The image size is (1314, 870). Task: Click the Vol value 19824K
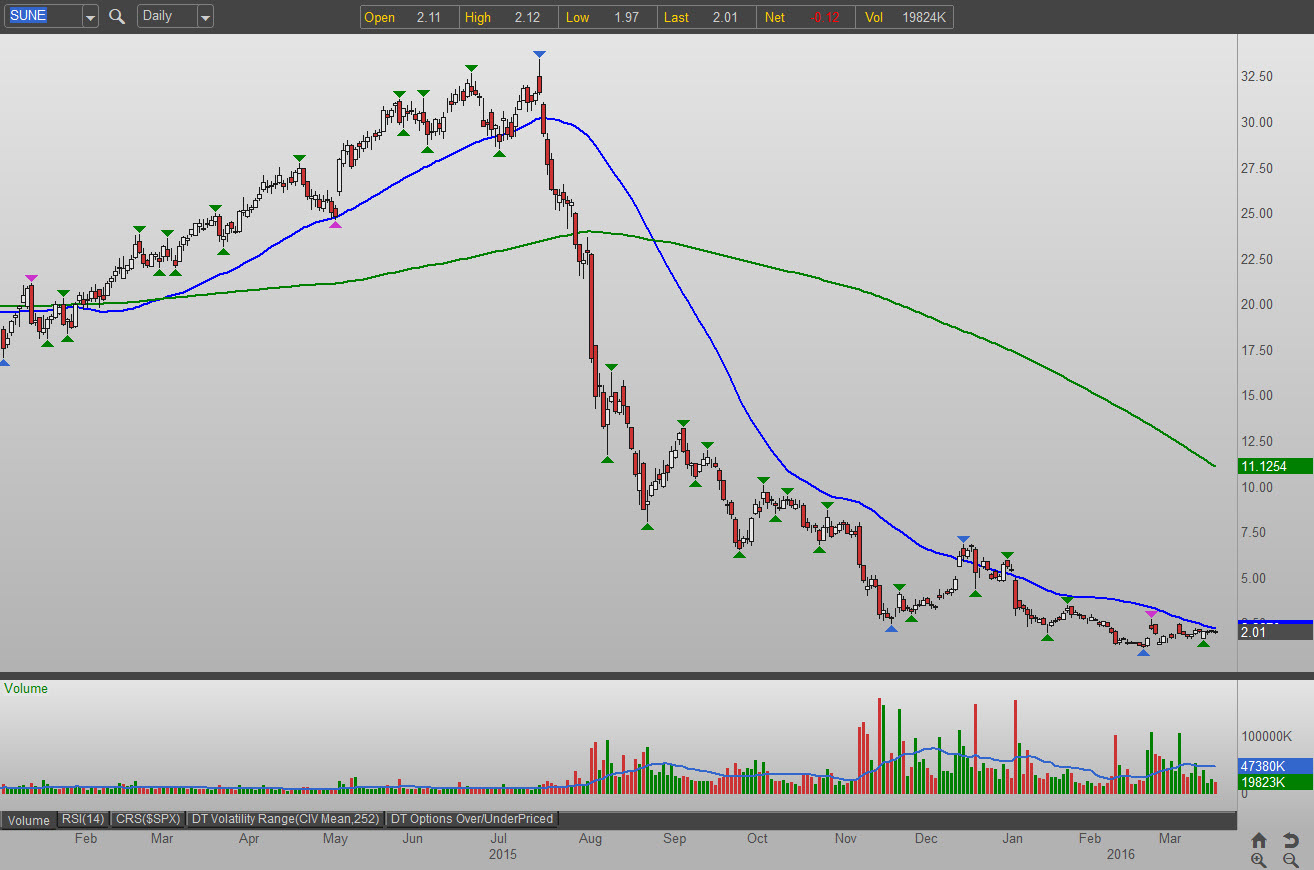click(x=925, y=17)
